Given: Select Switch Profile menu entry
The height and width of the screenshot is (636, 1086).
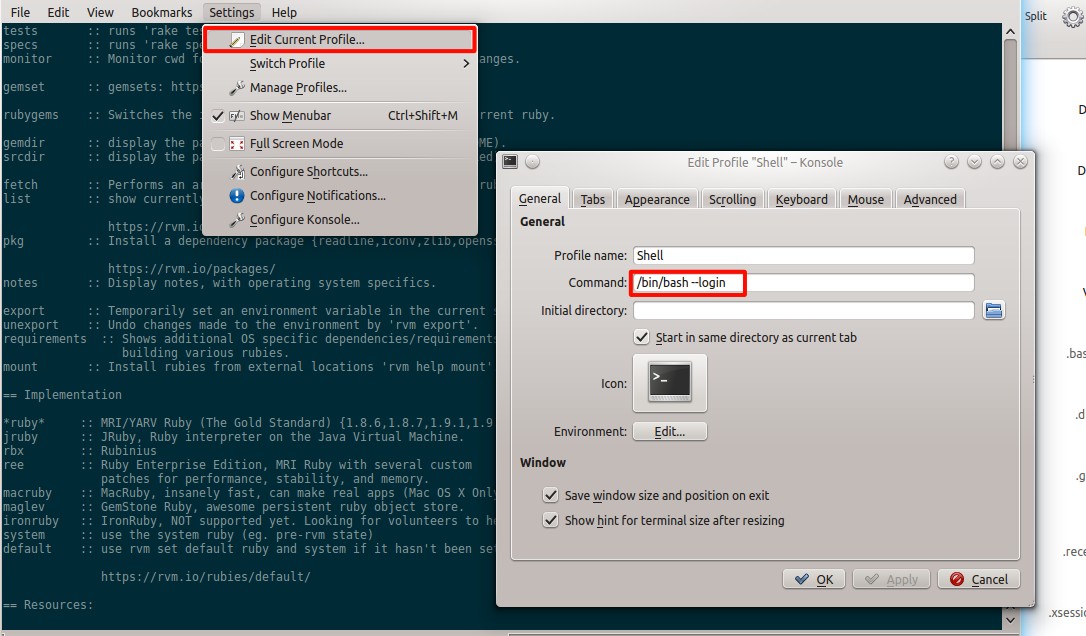Looking at the screenshot, I should (x=340, y=64).
